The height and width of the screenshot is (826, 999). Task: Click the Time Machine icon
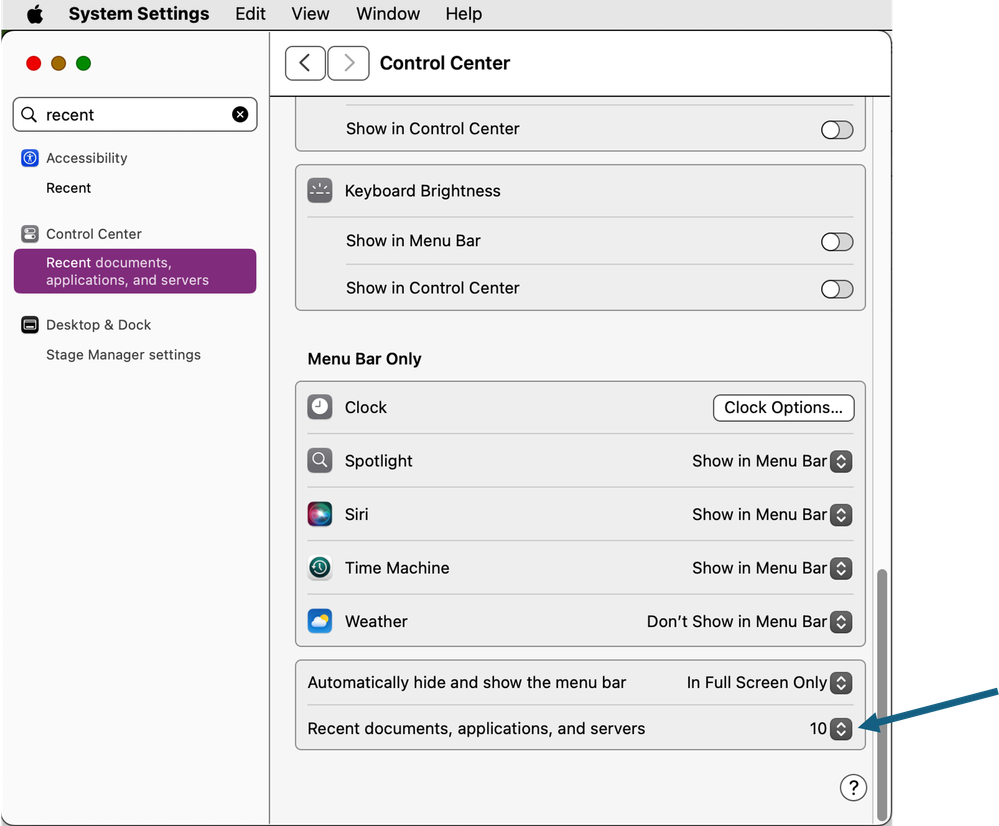[320, 568]
